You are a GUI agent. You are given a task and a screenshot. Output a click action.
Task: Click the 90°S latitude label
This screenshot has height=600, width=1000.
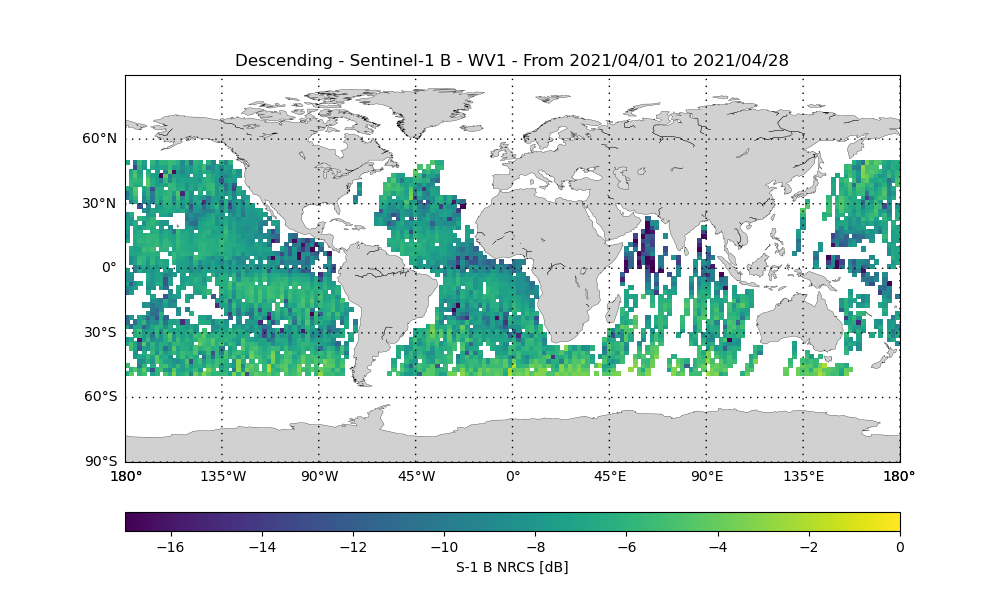pos(101,461)
